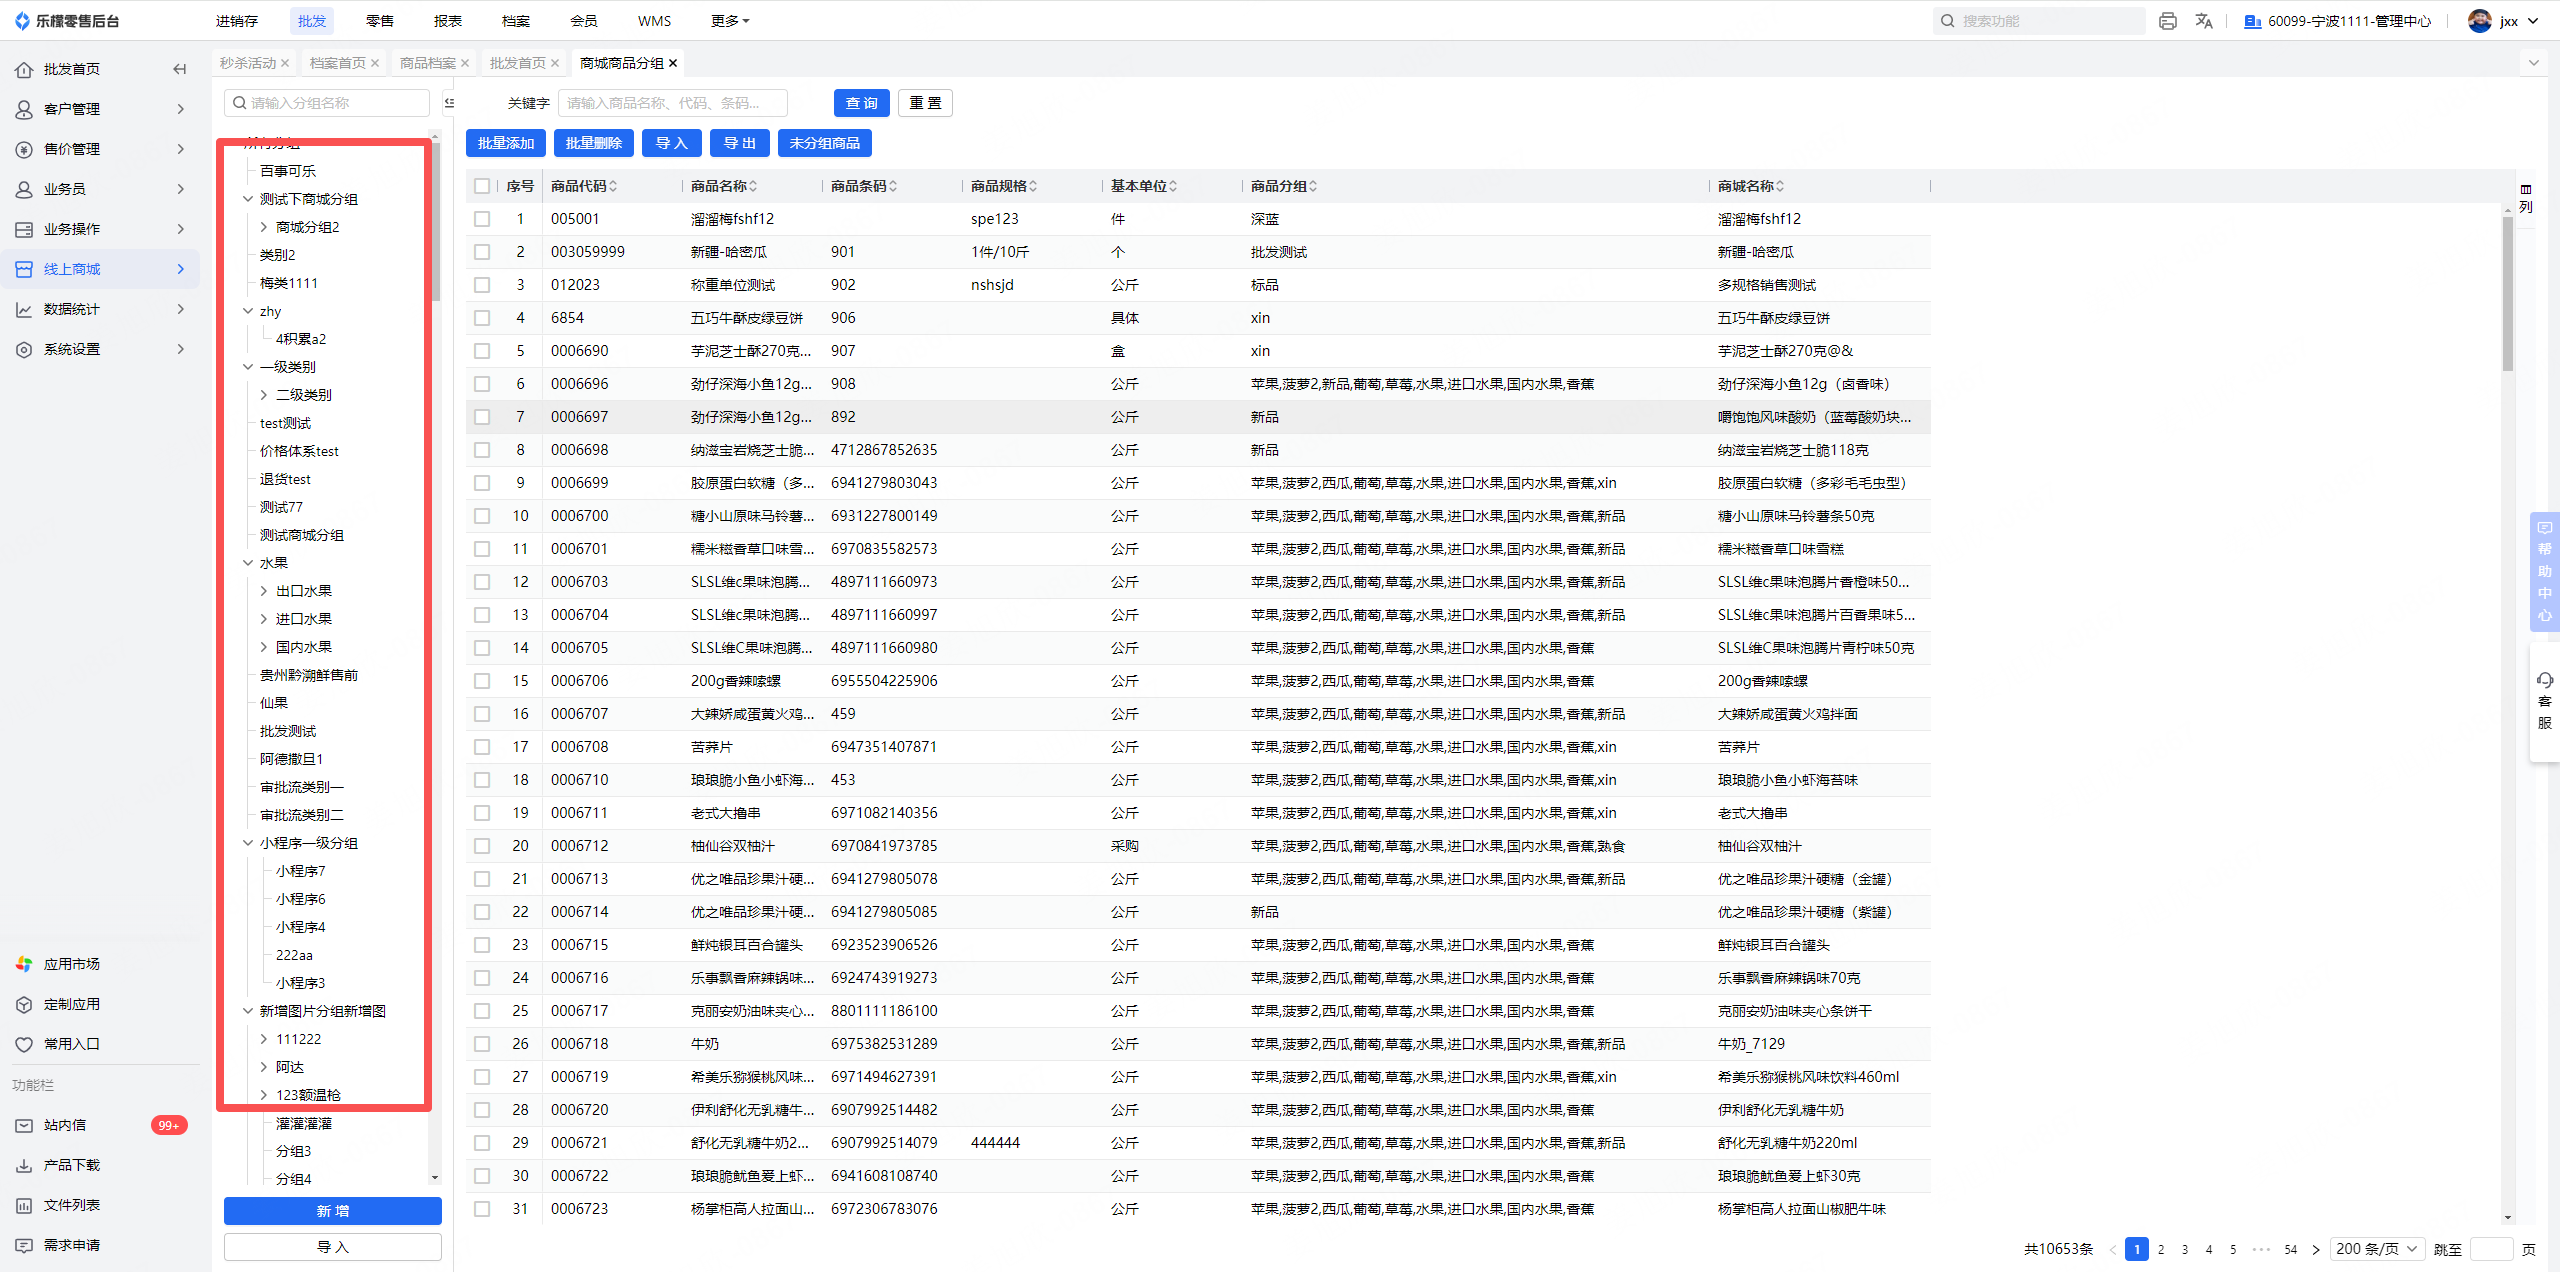Tick the checkbox for row 1
2560x1272 pixels.
coord(482,219)
